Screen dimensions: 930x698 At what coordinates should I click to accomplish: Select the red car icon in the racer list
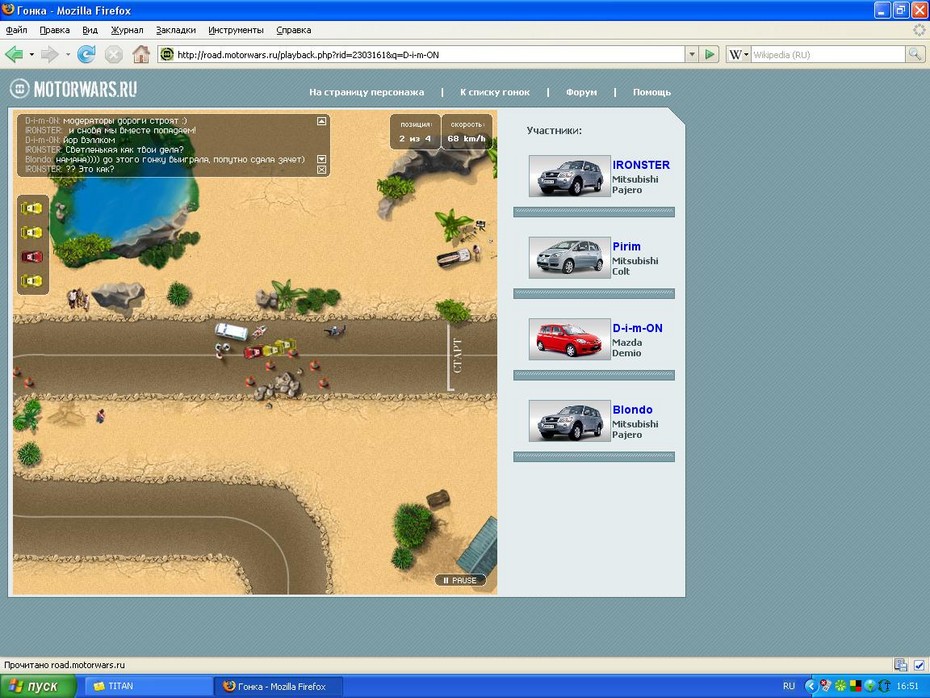coord(32,257)
